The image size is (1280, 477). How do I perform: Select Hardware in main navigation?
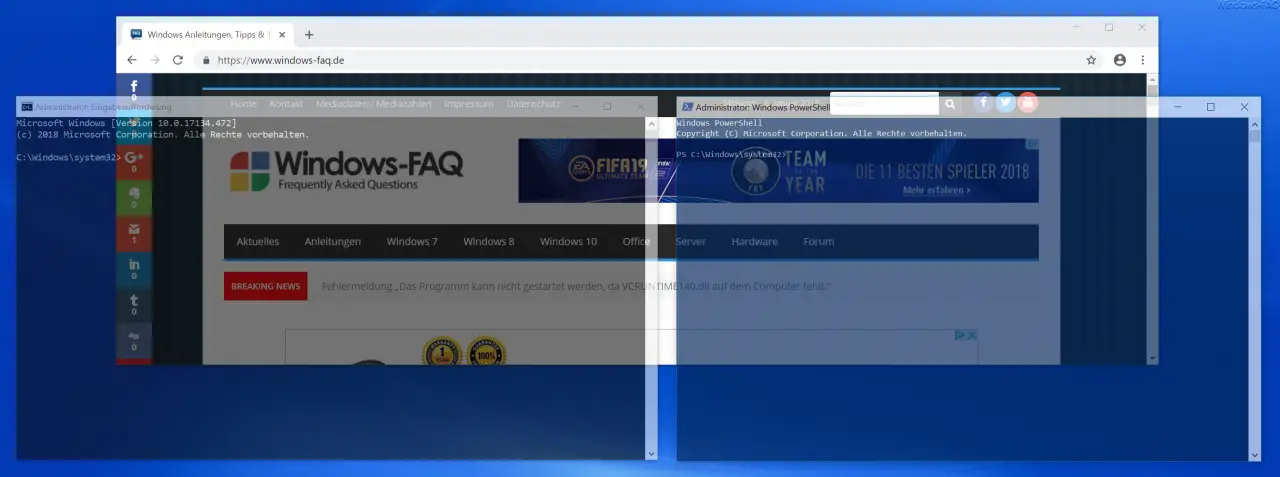[x=754, y=241]
